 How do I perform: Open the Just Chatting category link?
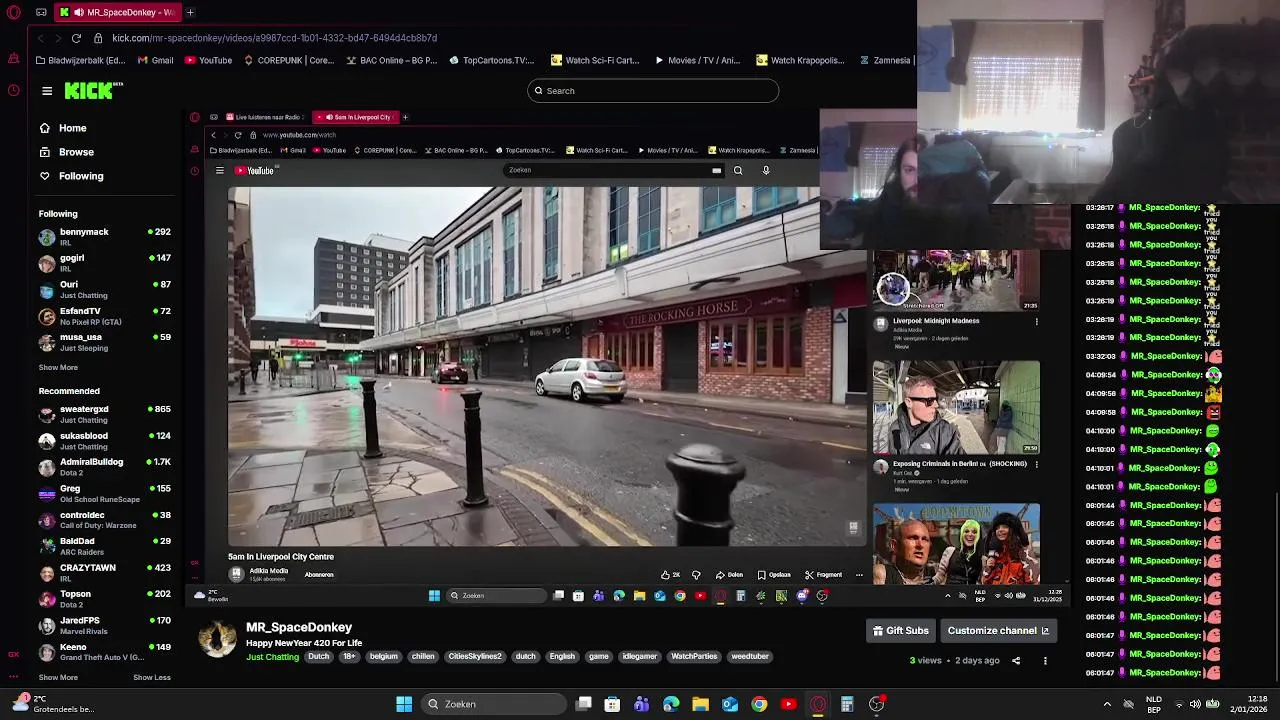[x=272, y=657]
